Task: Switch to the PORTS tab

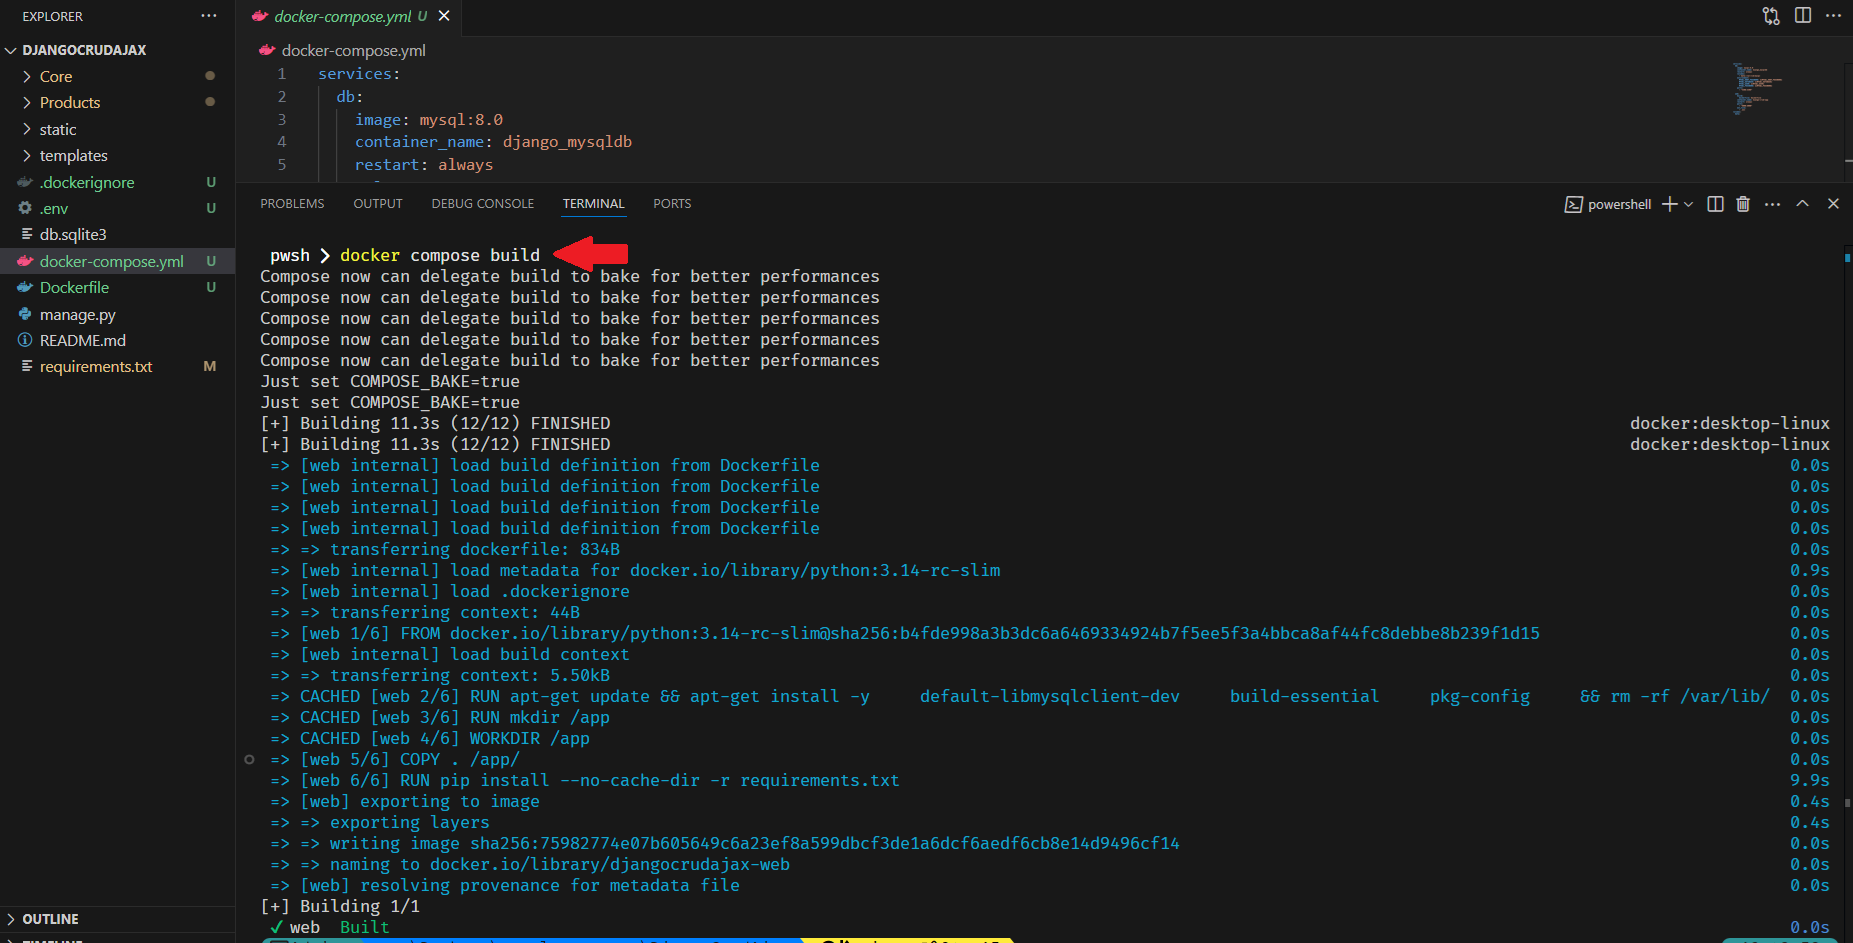Action: (x=672, y=204)
